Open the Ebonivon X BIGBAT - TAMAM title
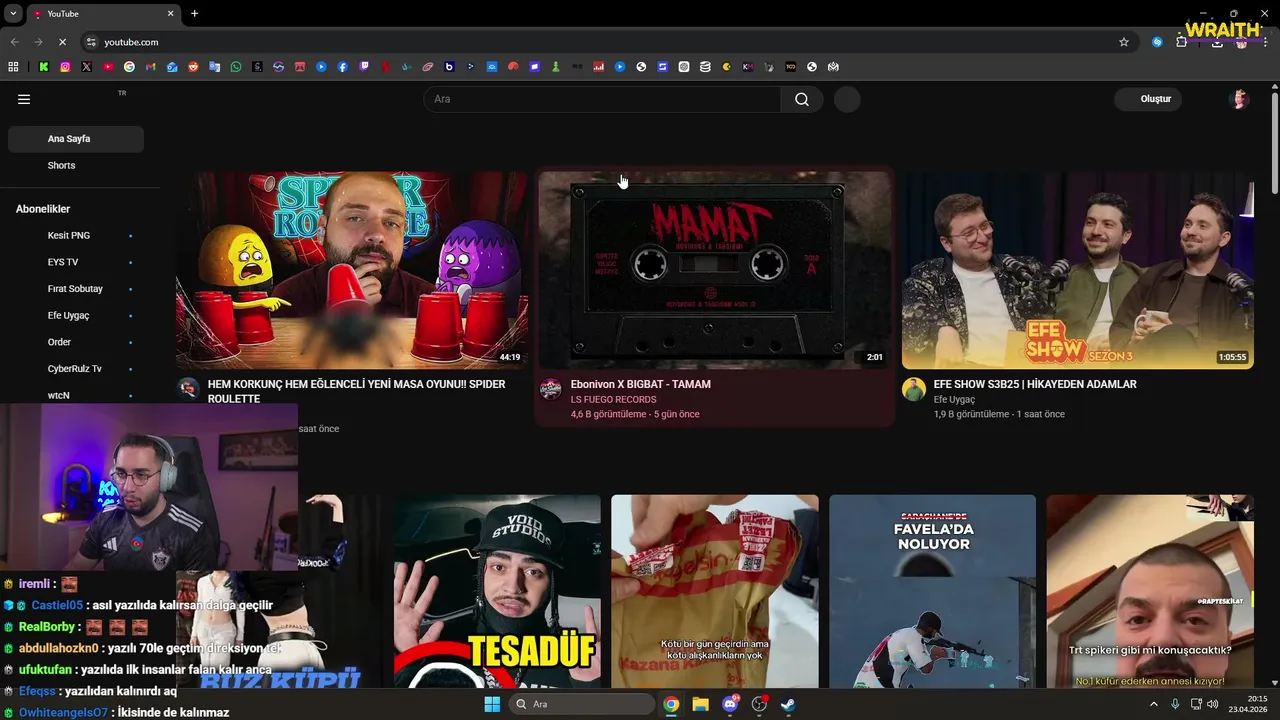The height and width of the screenshot is (720, 1280). click(x=640, y=384)
